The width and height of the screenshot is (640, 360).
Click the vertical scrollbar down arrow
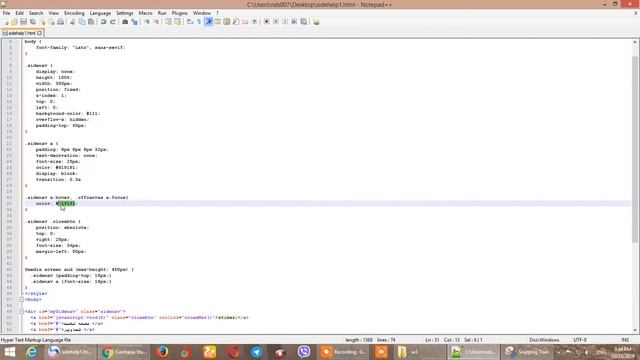[635, 330]
